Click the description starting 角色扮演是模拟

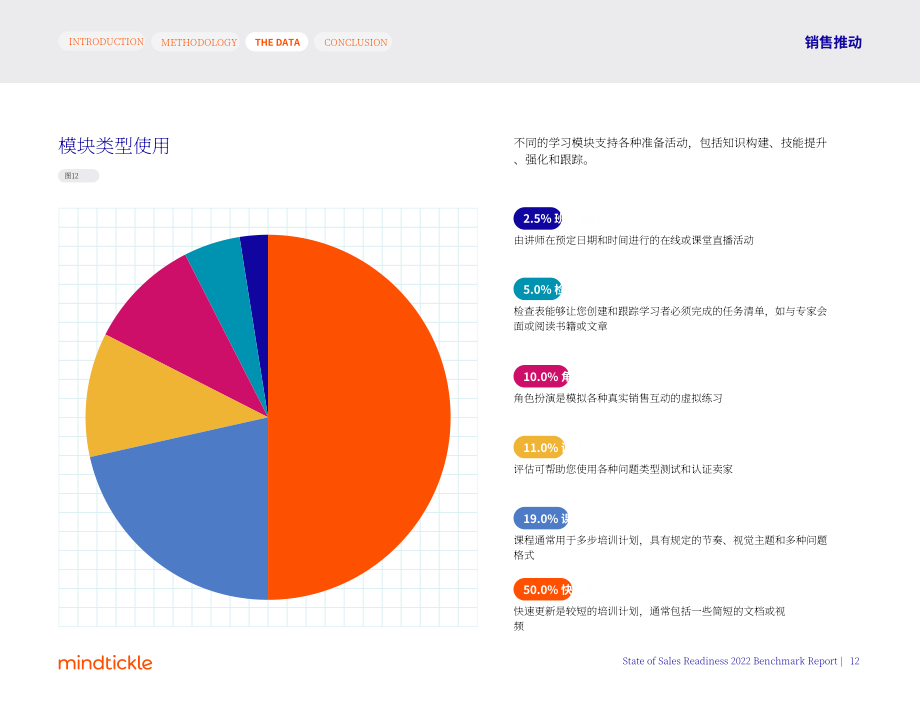[618, 398]
